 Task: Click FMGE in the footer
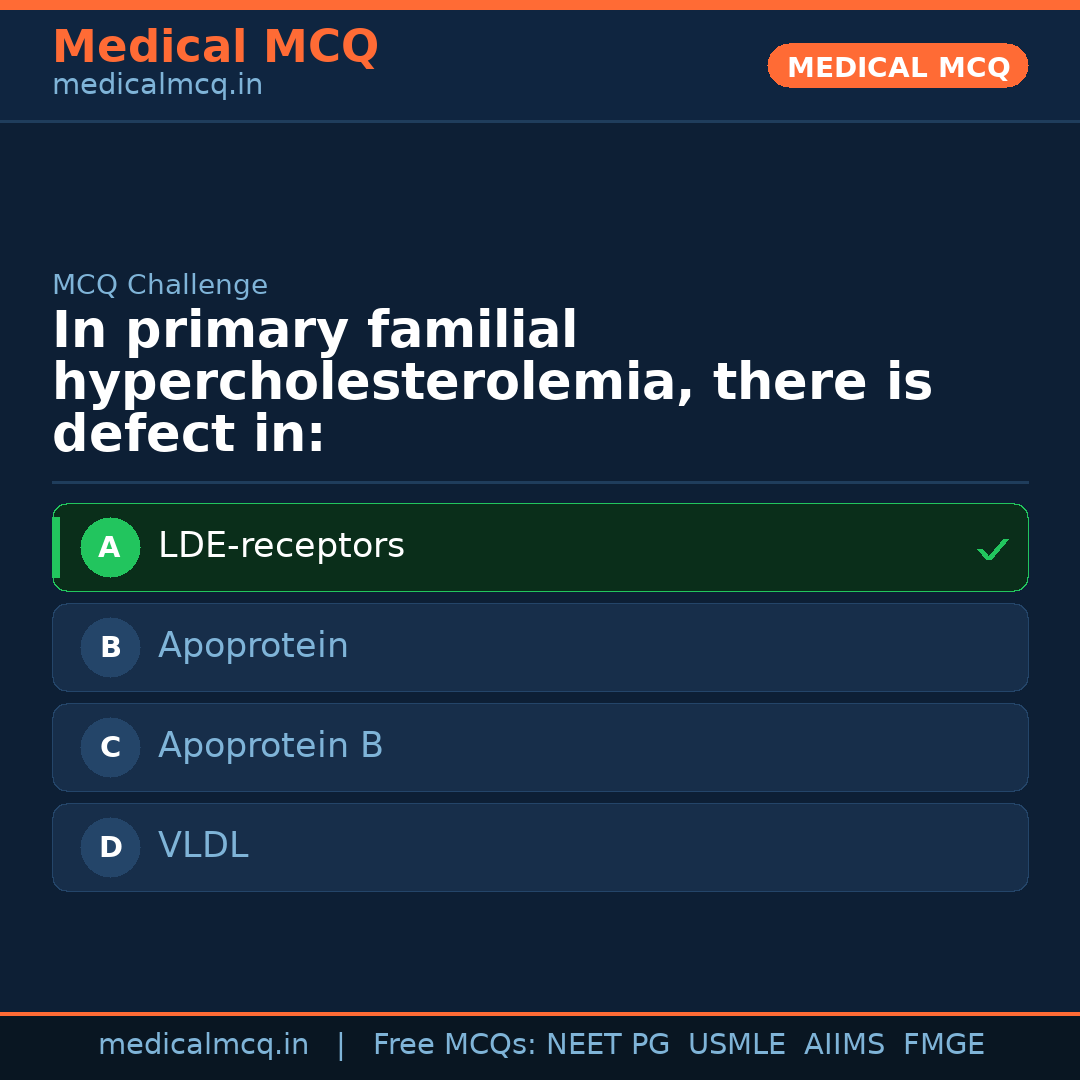point(943,1045)
